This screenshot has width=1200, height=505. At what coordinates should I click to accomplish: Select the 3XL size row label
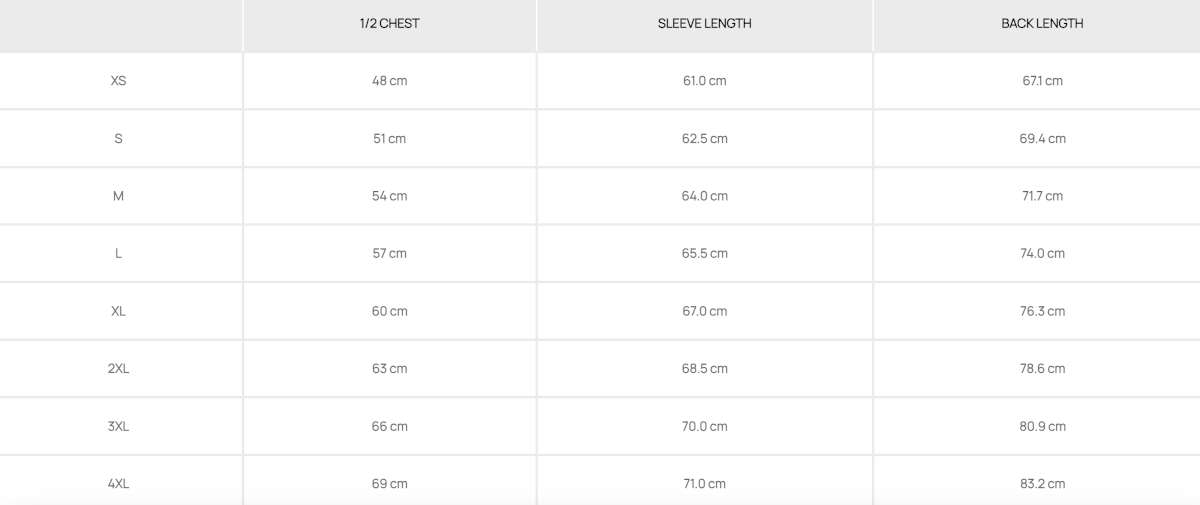[x=118, y=426]
